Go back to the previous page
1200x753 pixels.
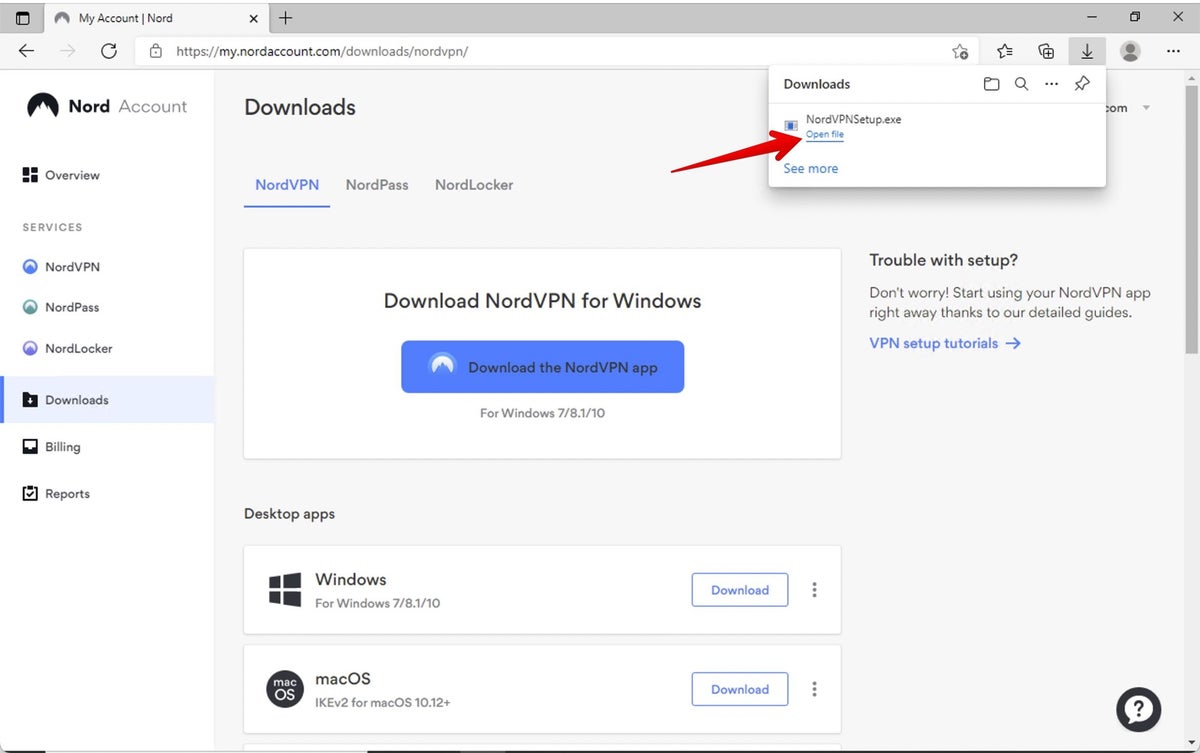pyautogui.click(x=26, y=51)
